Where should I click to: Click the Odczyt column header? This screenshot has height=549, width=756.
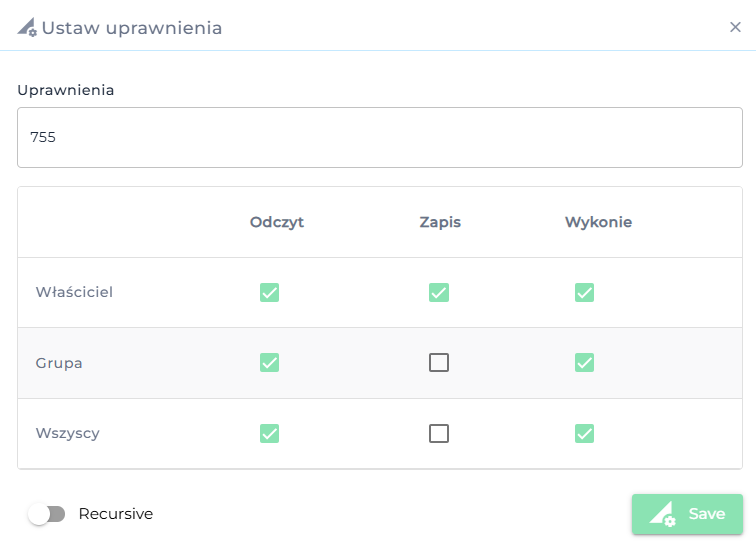coord(277,222)
